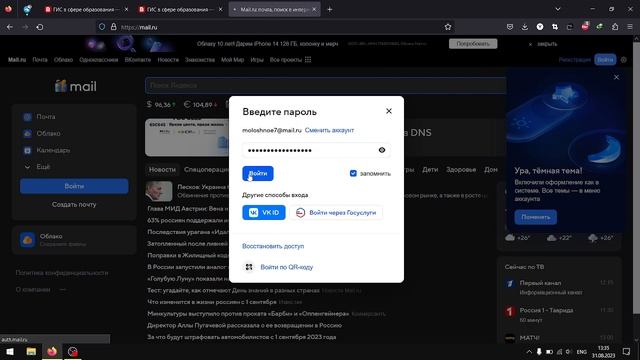
Task: Click the Создать почту link
Action: [x=74, y=204]
